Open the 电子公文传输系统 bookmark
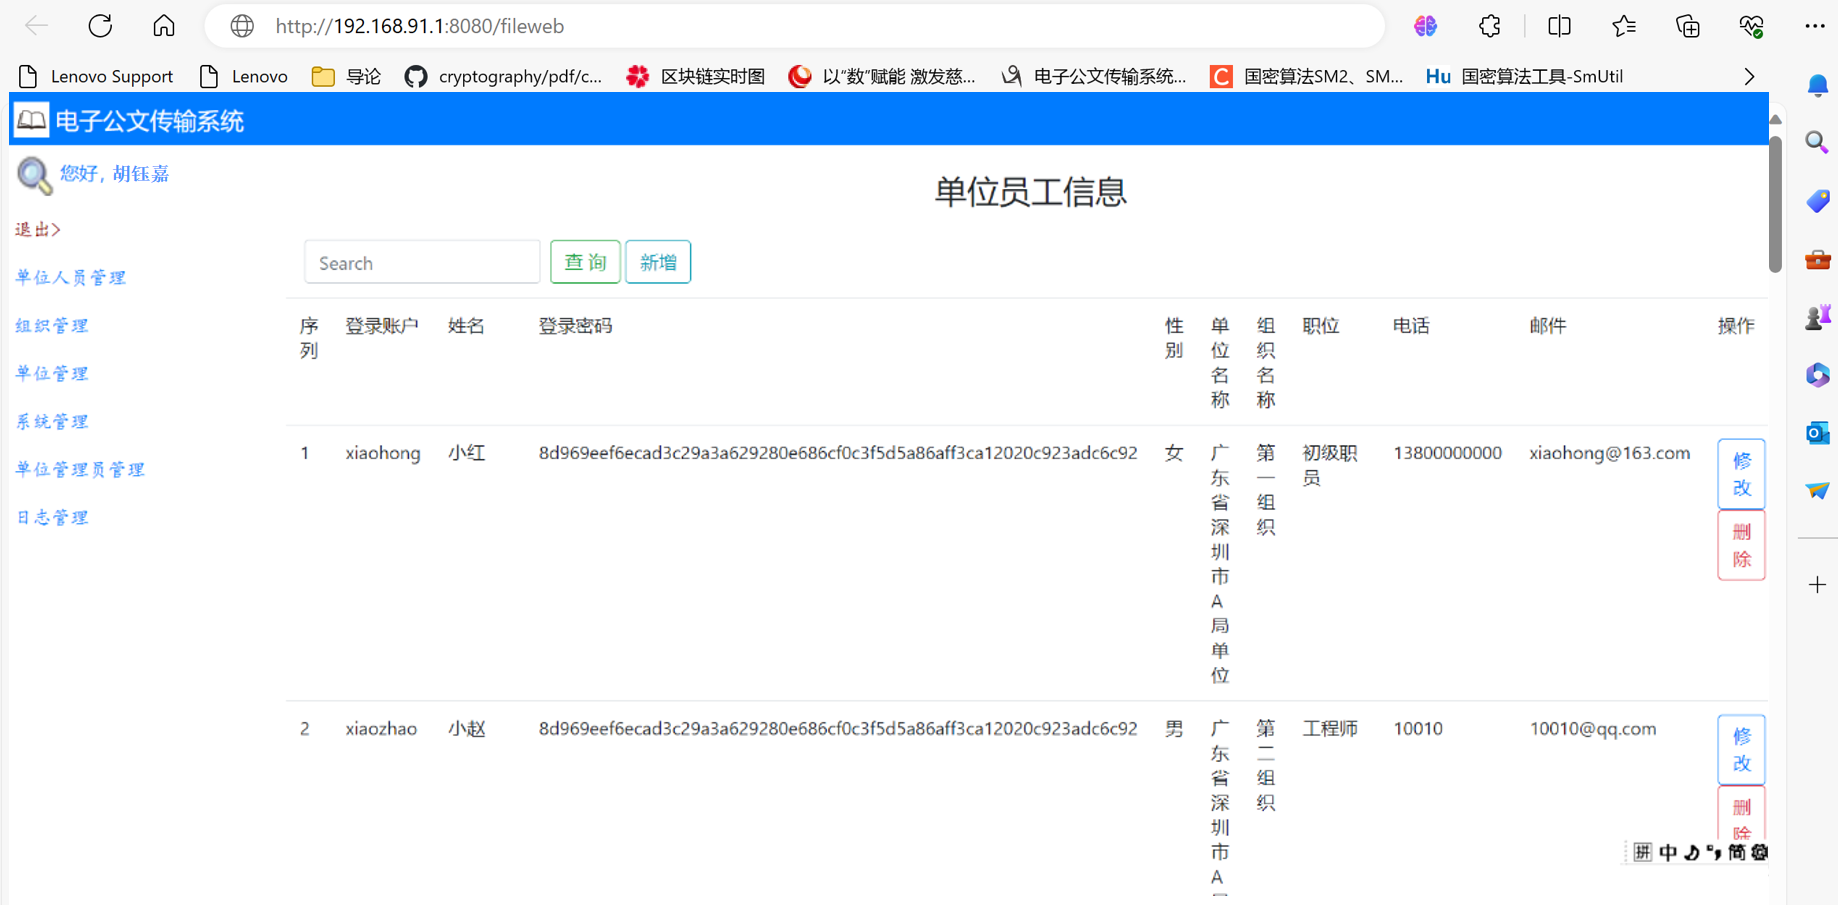 1094,76
